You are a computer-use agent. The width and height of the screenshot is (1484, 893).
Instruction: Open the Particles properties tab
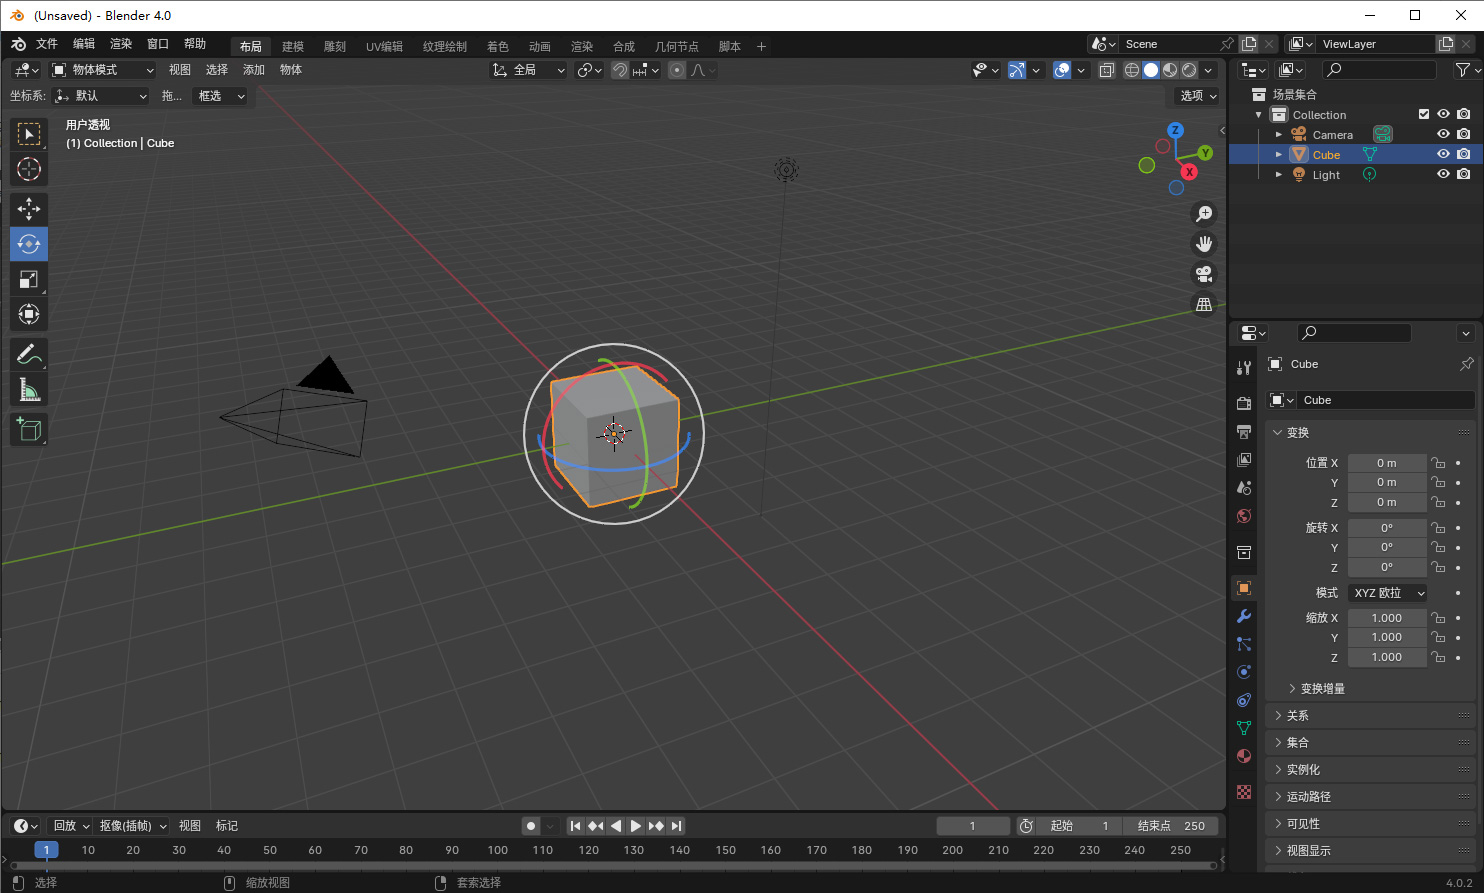click(1244, 644)
